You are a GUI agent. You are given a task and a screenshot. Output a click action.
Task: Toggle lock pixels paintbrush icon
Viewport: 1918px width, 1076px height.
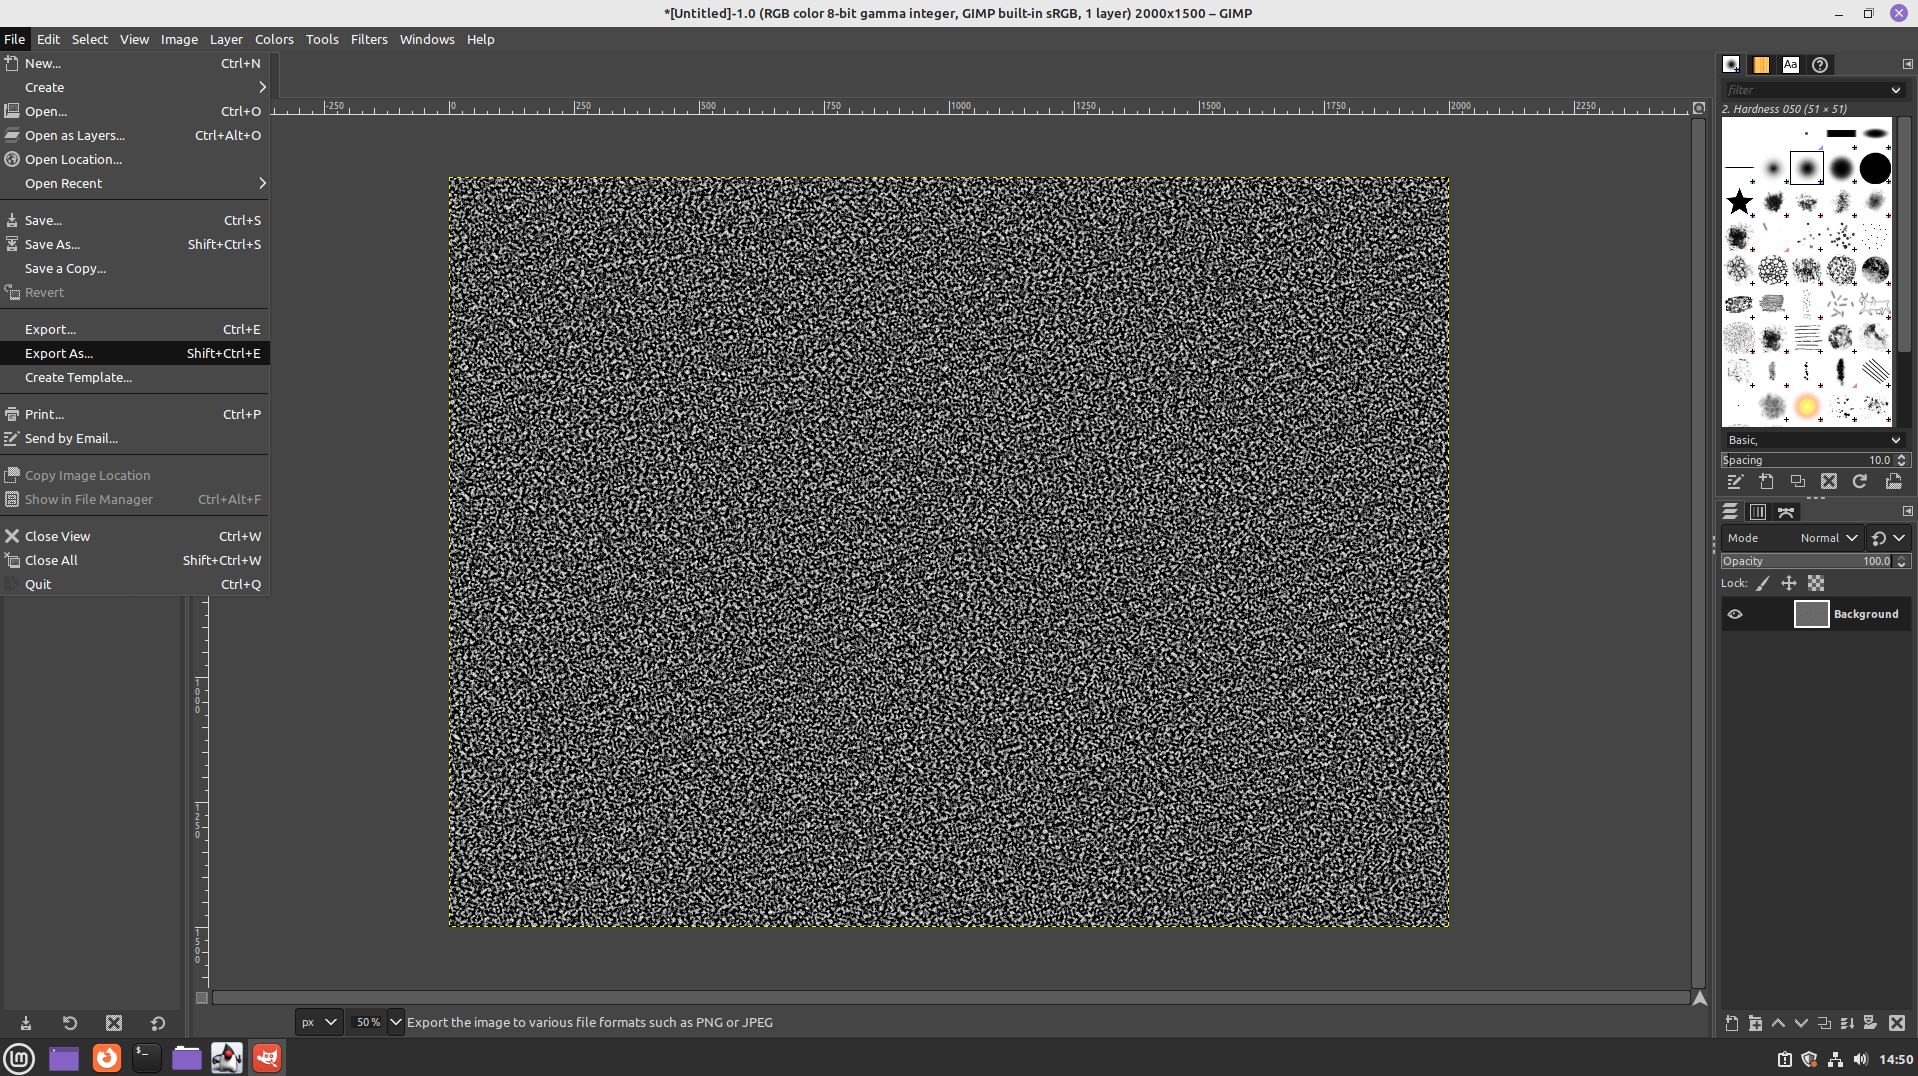click(x=1763, y=583)
